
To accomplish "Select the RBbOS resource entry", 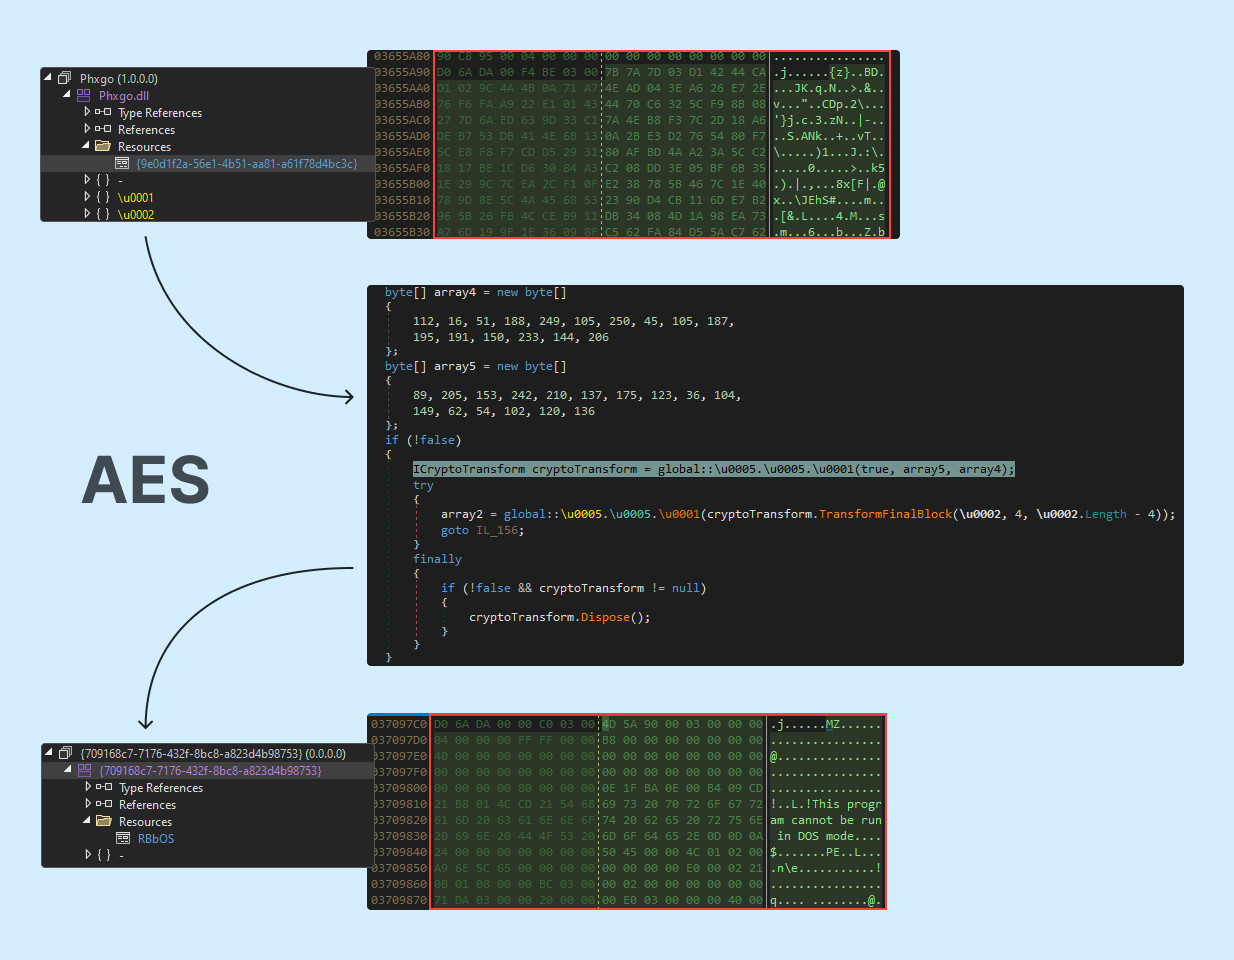I will point(156,838).
